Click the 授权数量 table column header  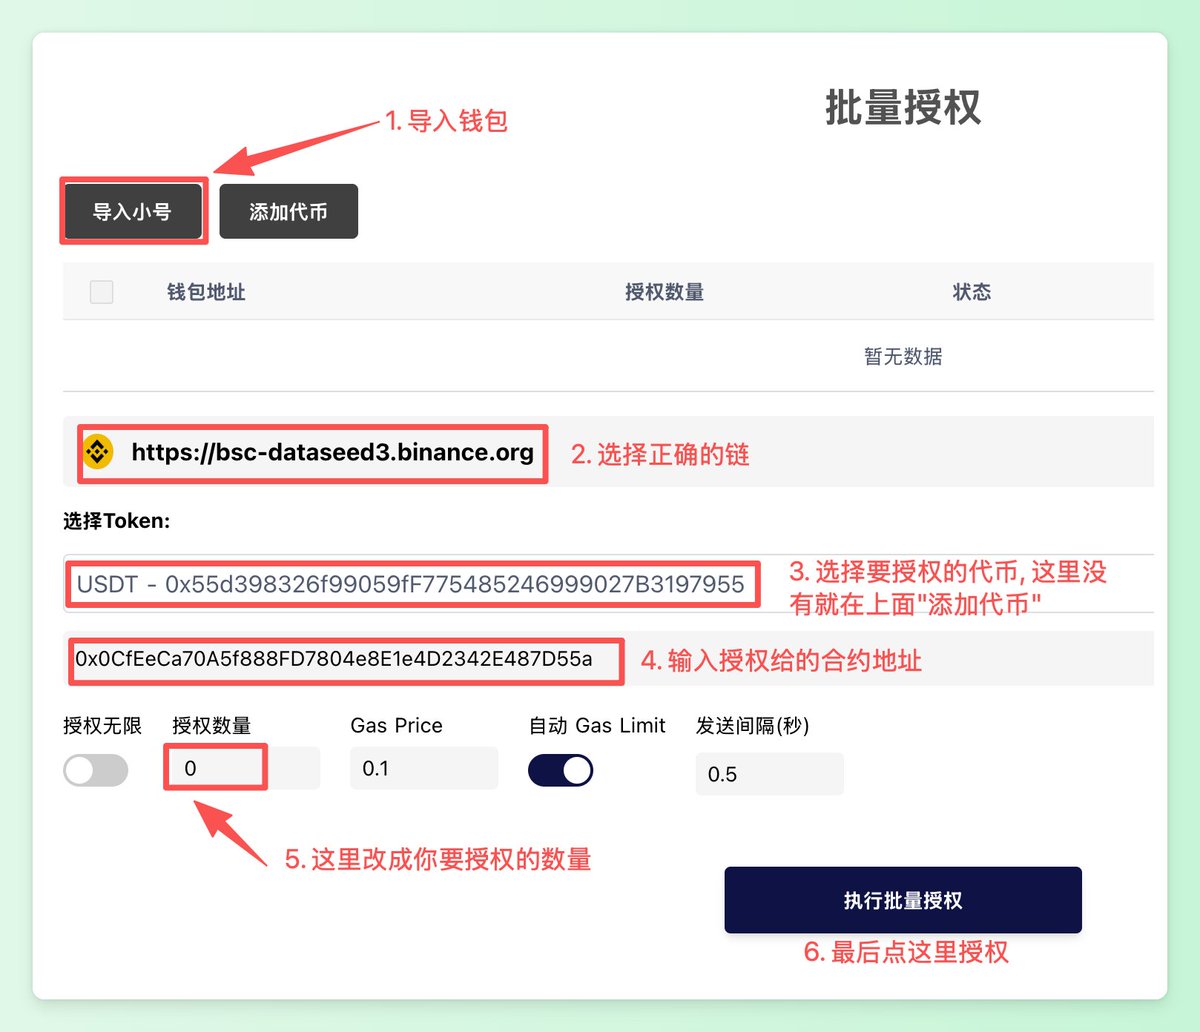coord(664,292)
